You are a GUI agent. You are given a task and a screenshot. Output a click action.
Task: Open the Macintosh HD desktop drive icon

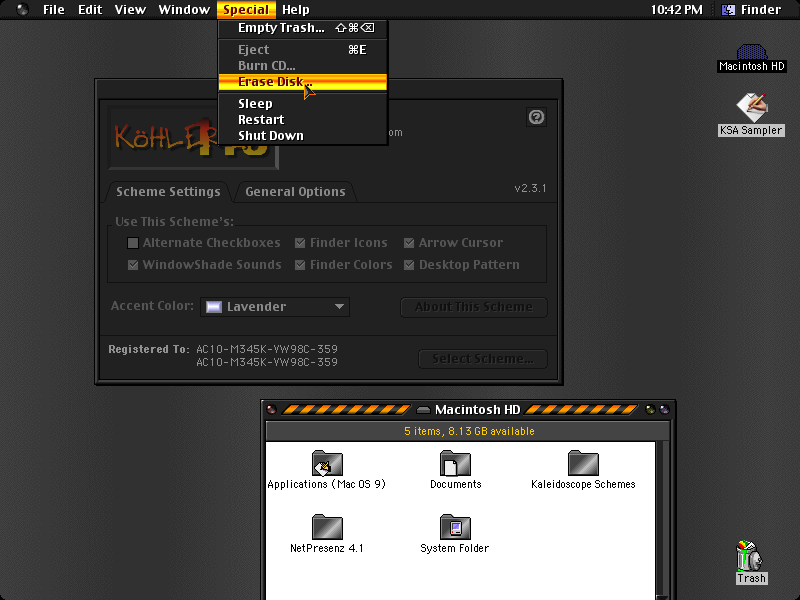tap(752, 52)
